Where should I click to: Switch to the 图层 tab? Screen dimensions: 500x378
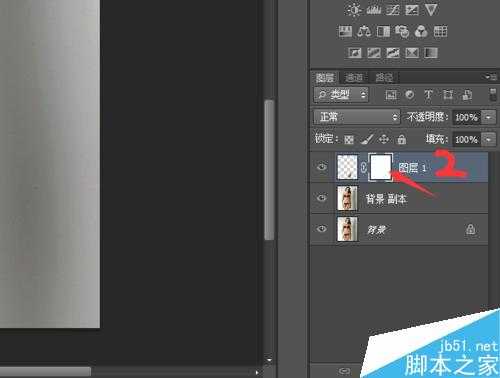[325, 78]
